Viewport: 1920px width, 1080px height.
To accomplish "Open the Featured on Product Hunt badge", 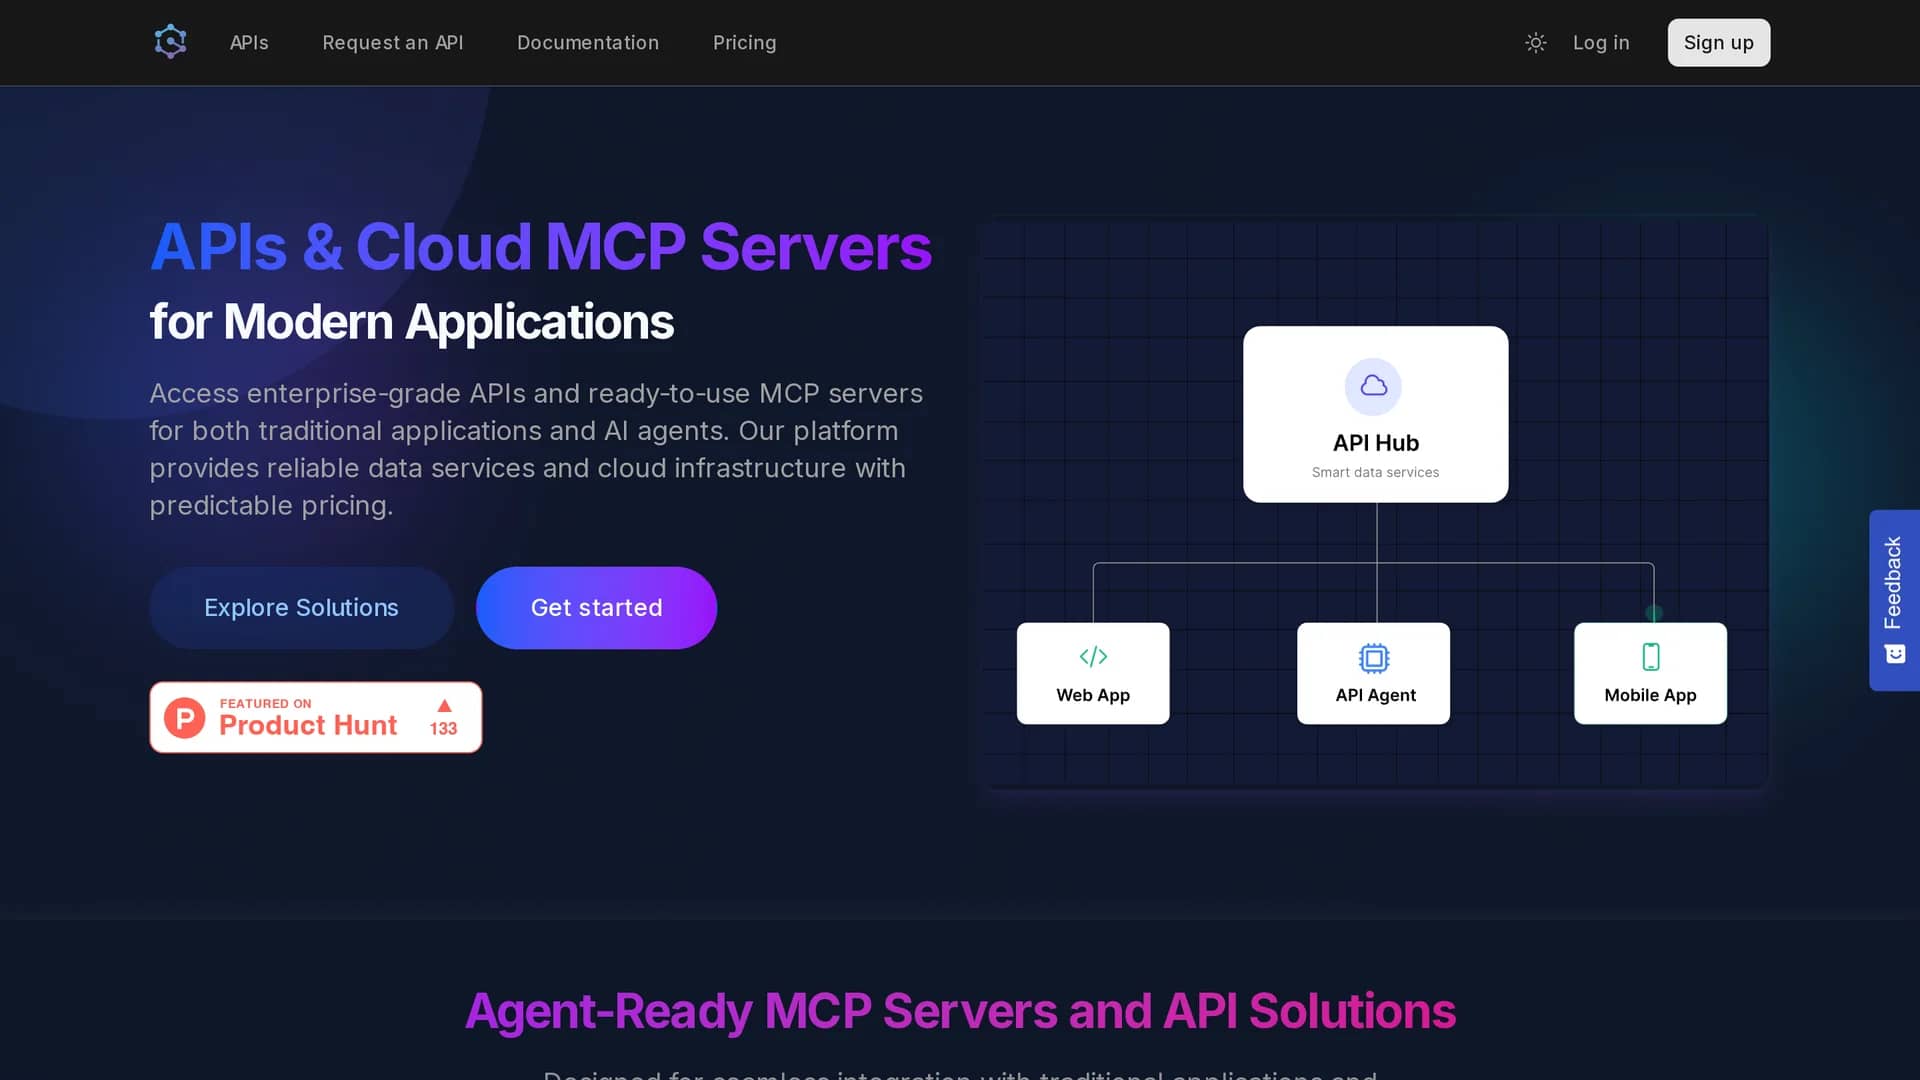I will tap(316, 717).
